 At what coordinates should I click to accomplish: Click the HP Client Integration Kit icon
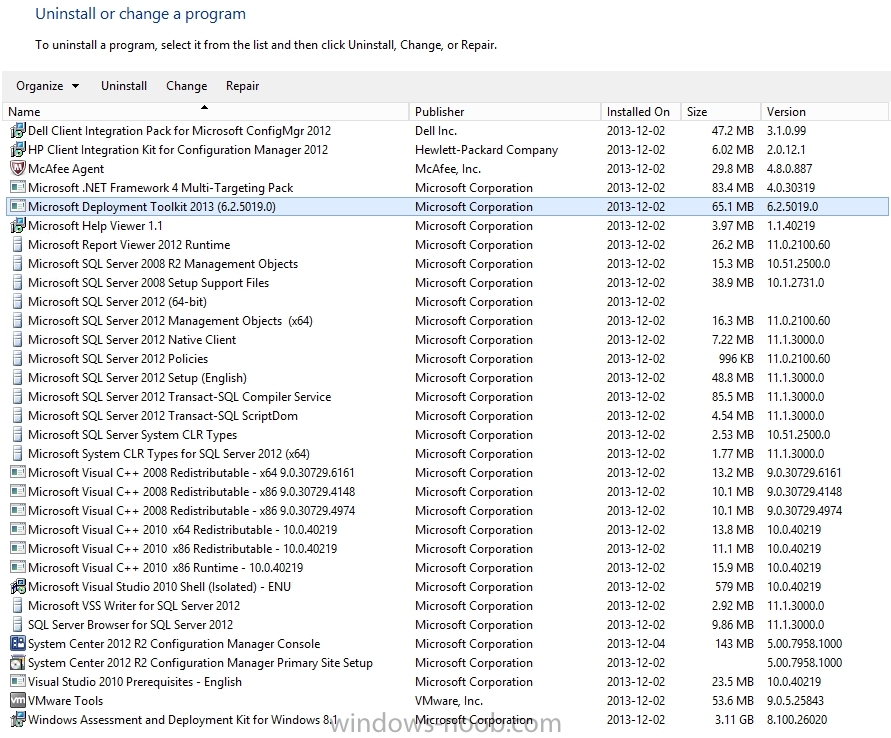[x=18, y=149]
